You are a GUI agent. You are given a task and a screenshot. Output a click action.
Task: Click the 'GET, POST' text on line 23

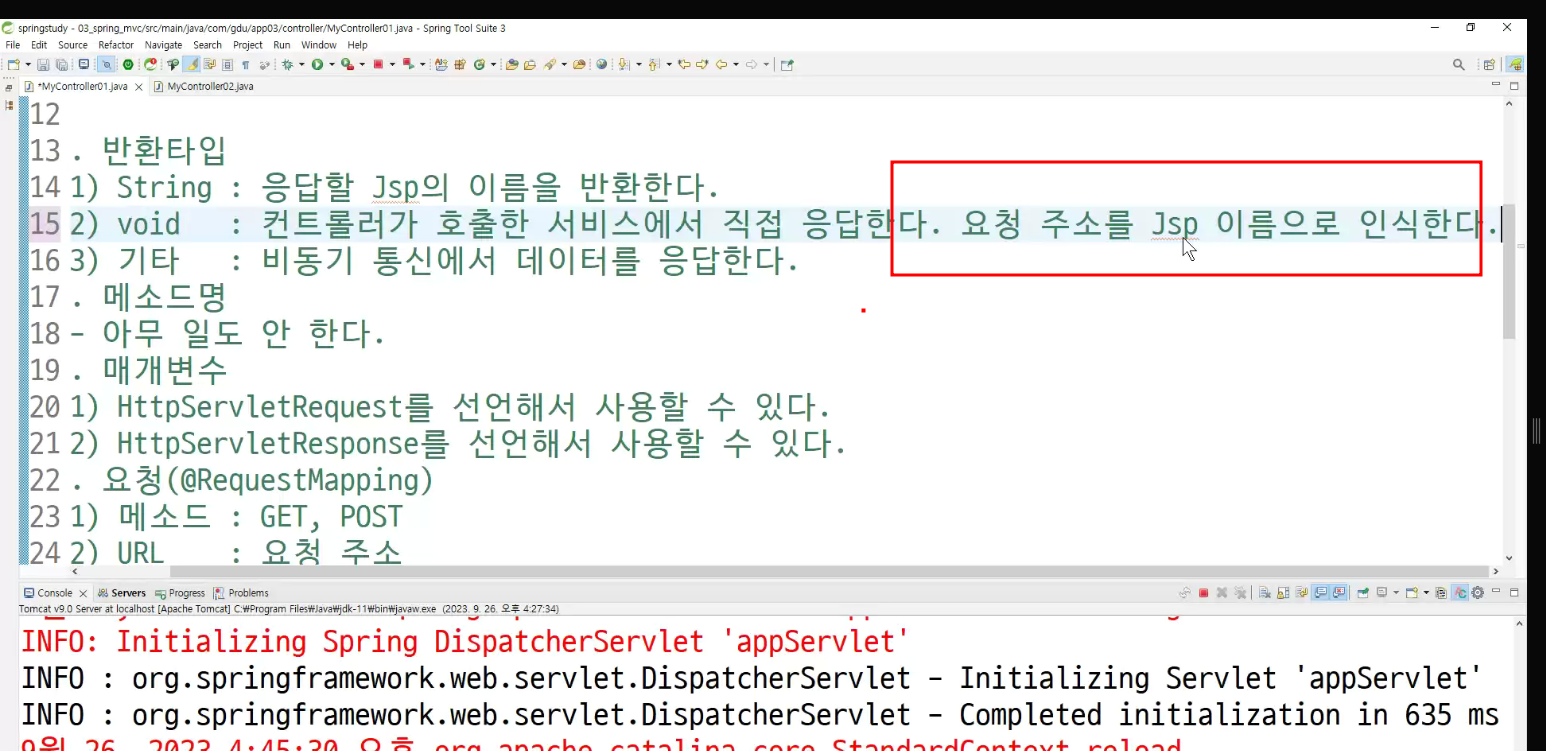click(331, 517)
